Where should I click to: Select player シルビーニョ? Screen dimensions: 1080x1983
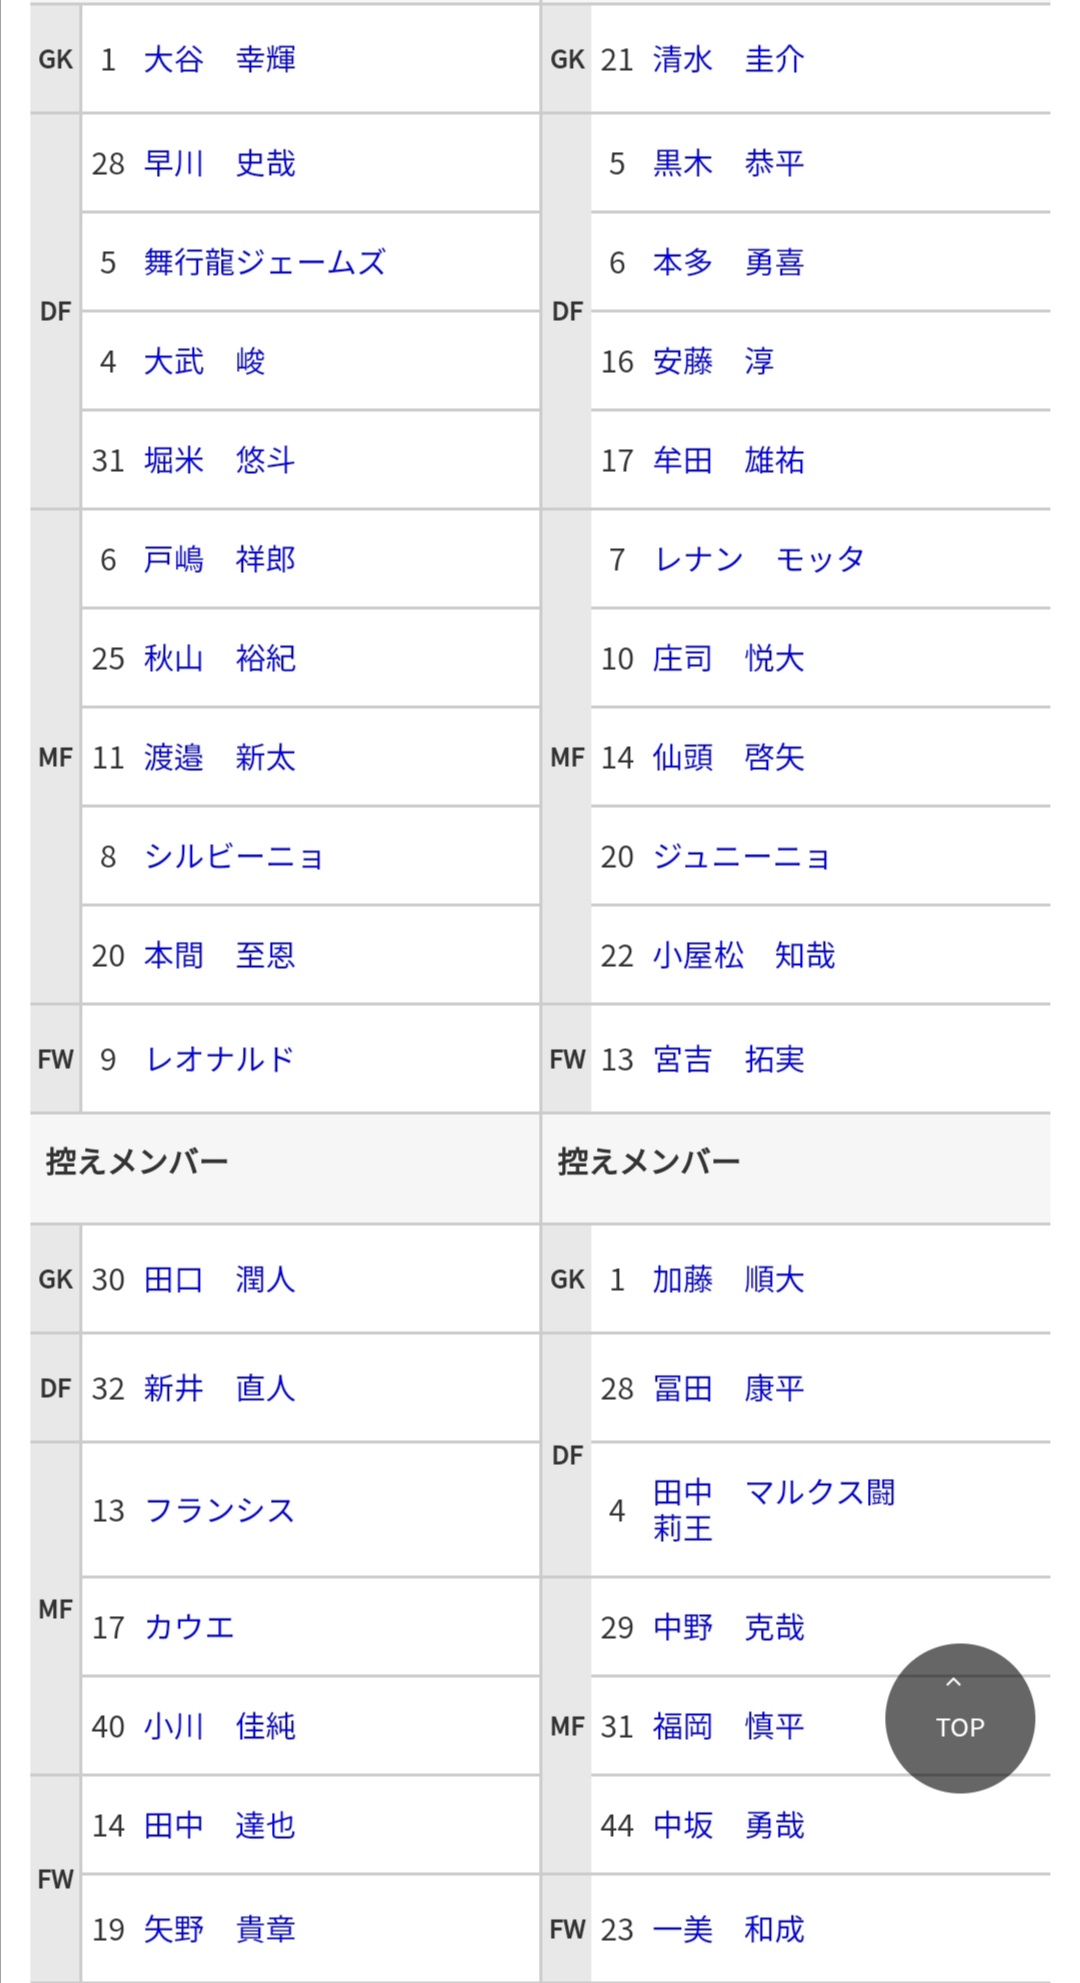tap(233, 857)
